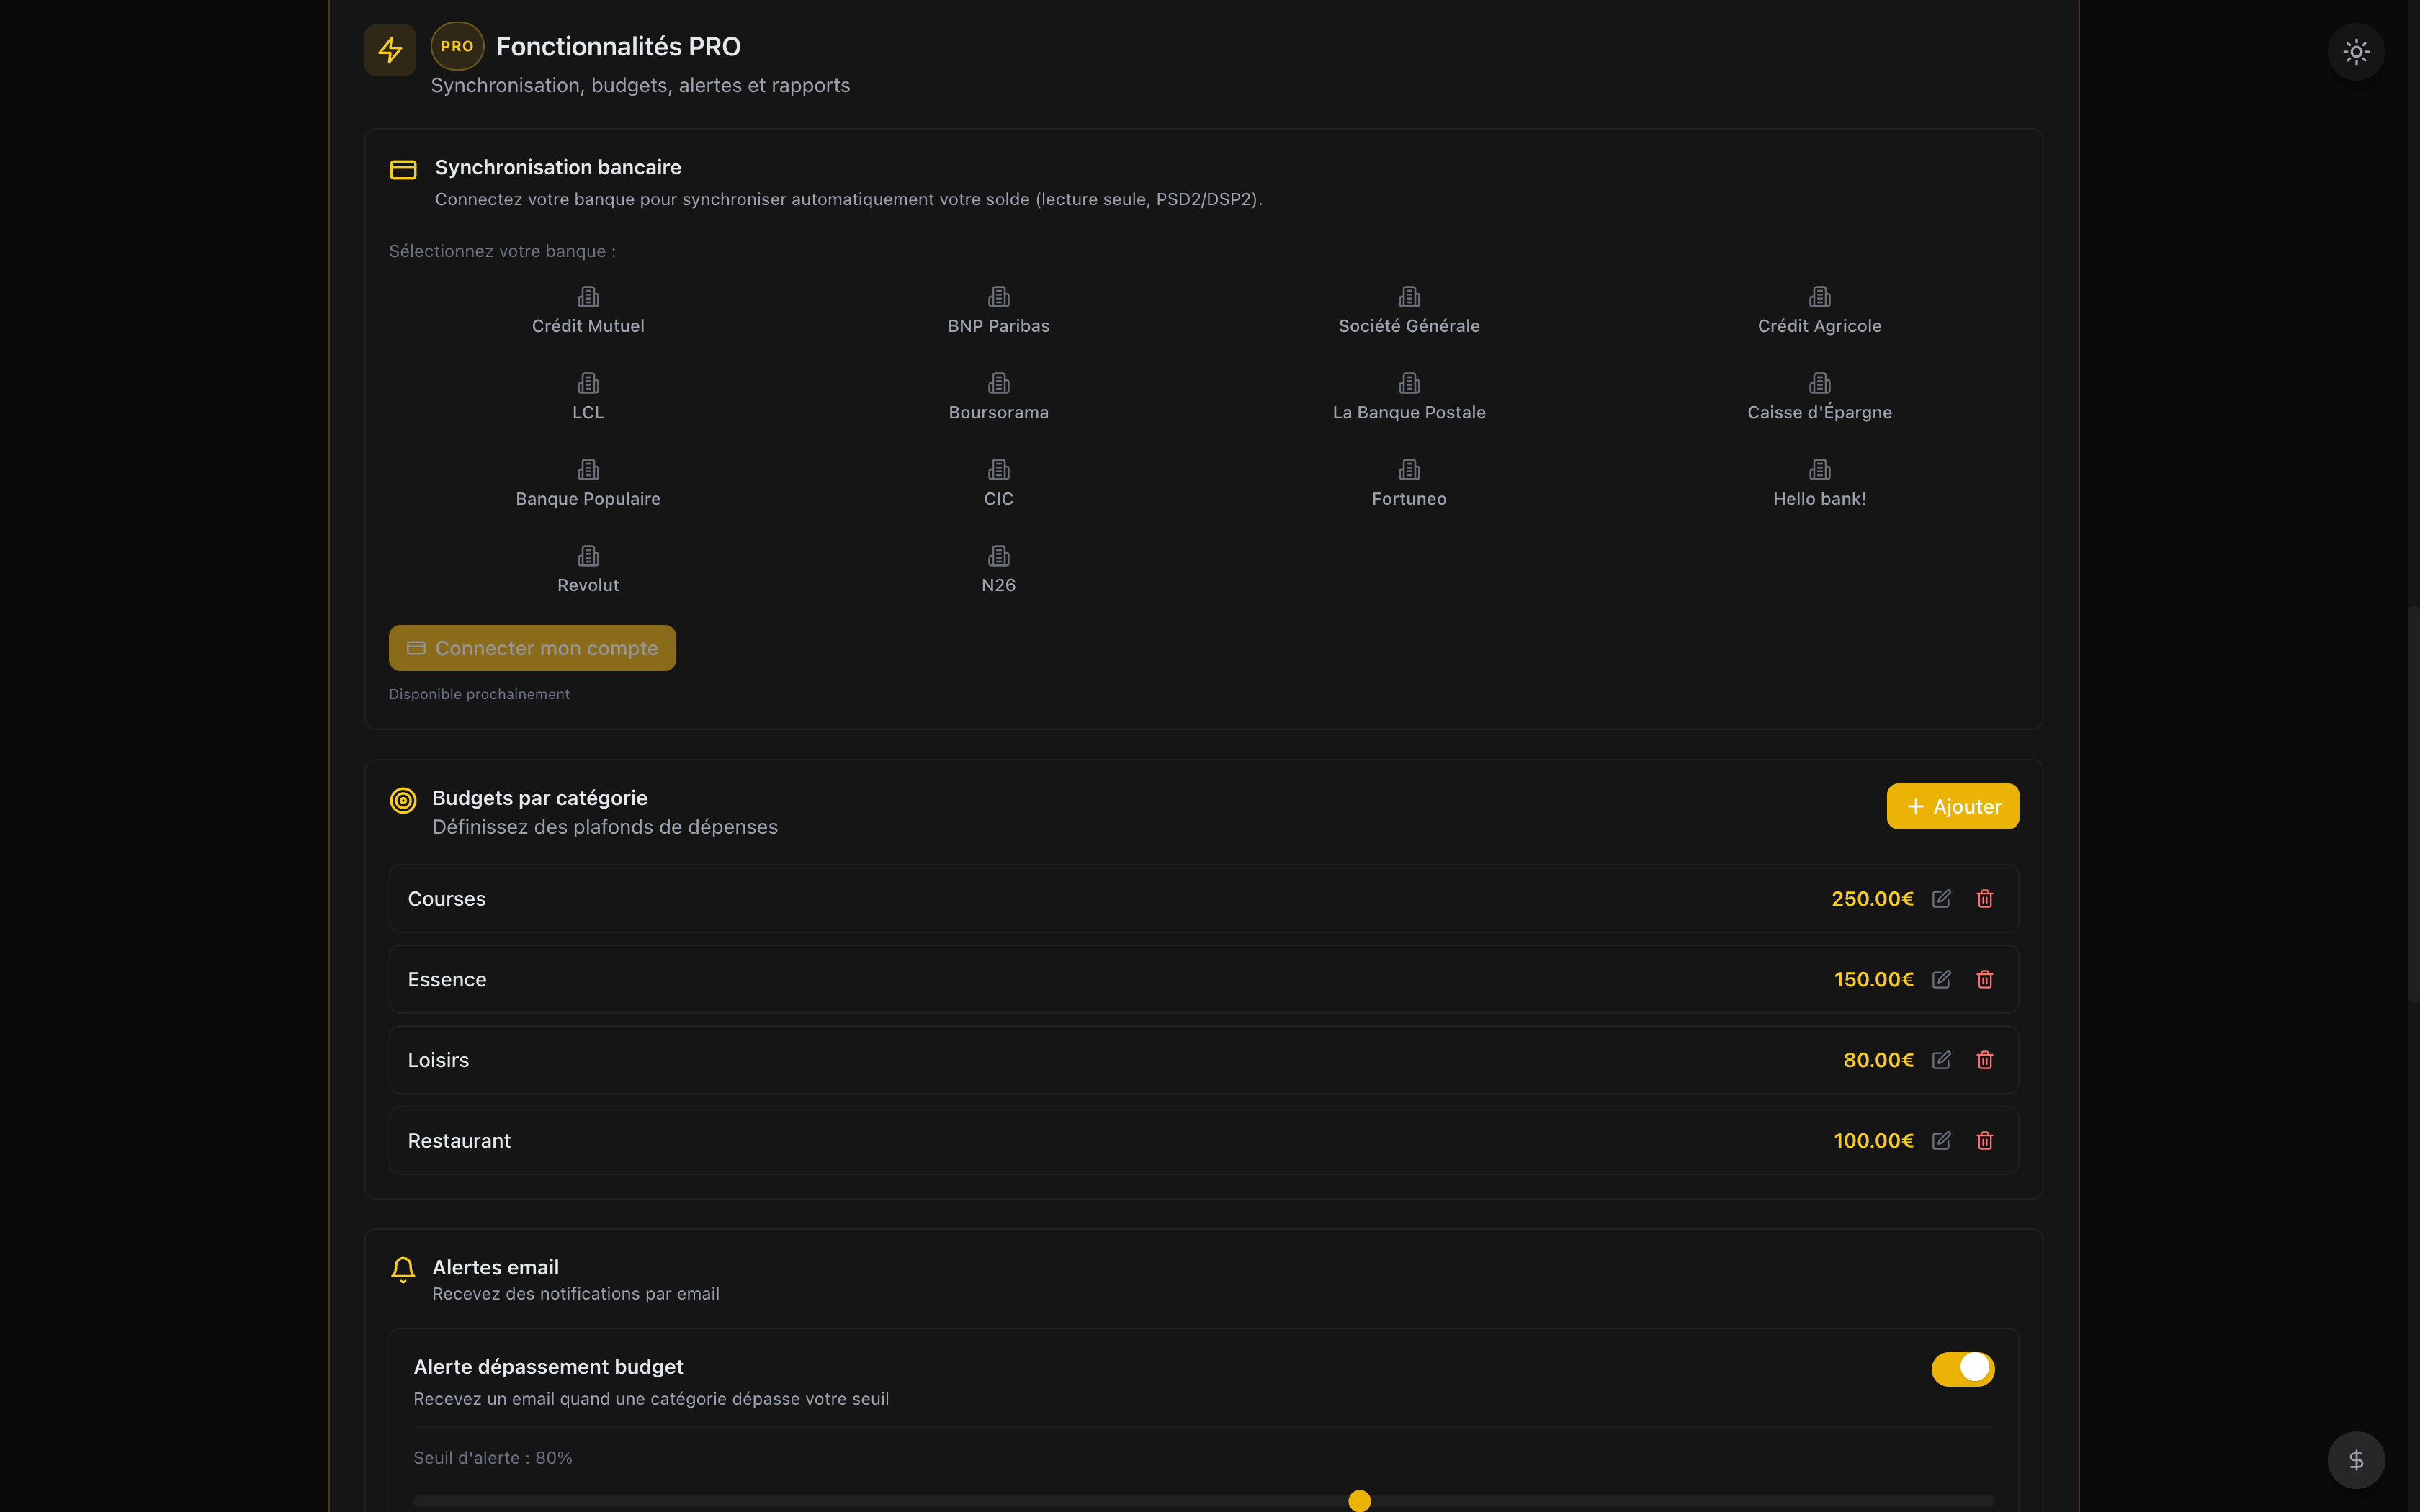Screen dimensions: 2420x1512
Task: Edit the Loisirs budget
Action: click(x=1941, y=1060)
